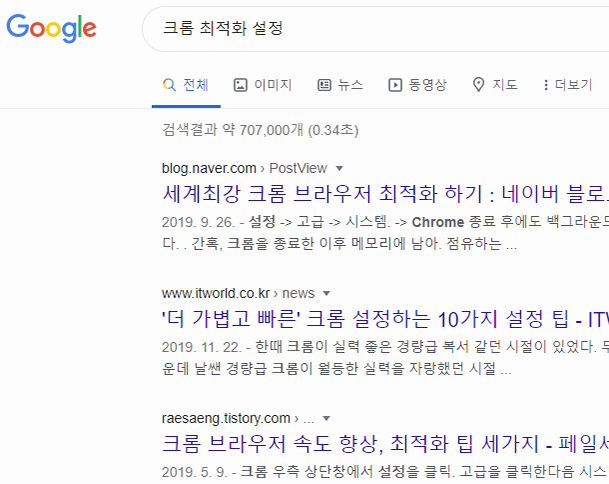Image resolution: width=609 pixels, height=484 pixels.
Task: Open dropdown arrow next to blog.naver.com PostView
Action: (x=339, y=169)
